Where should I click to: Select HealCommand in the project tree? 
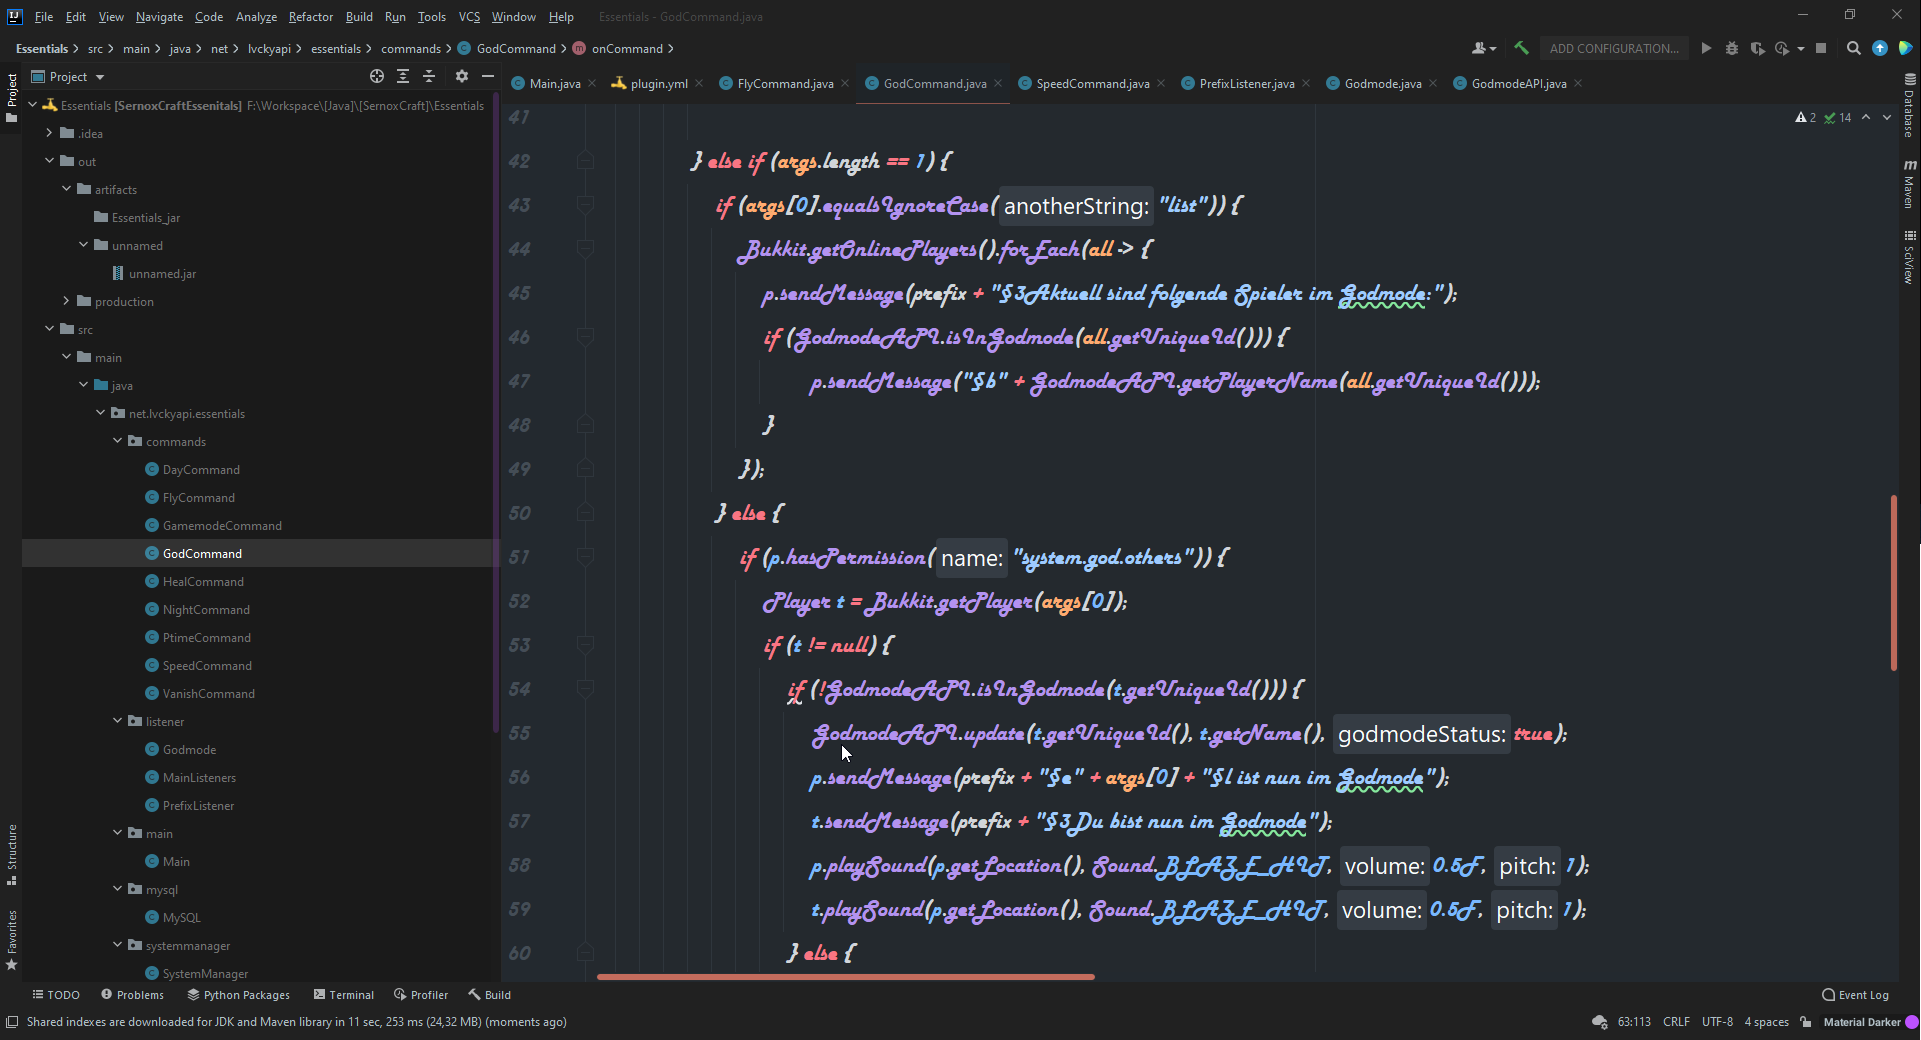tap(203, 581)
